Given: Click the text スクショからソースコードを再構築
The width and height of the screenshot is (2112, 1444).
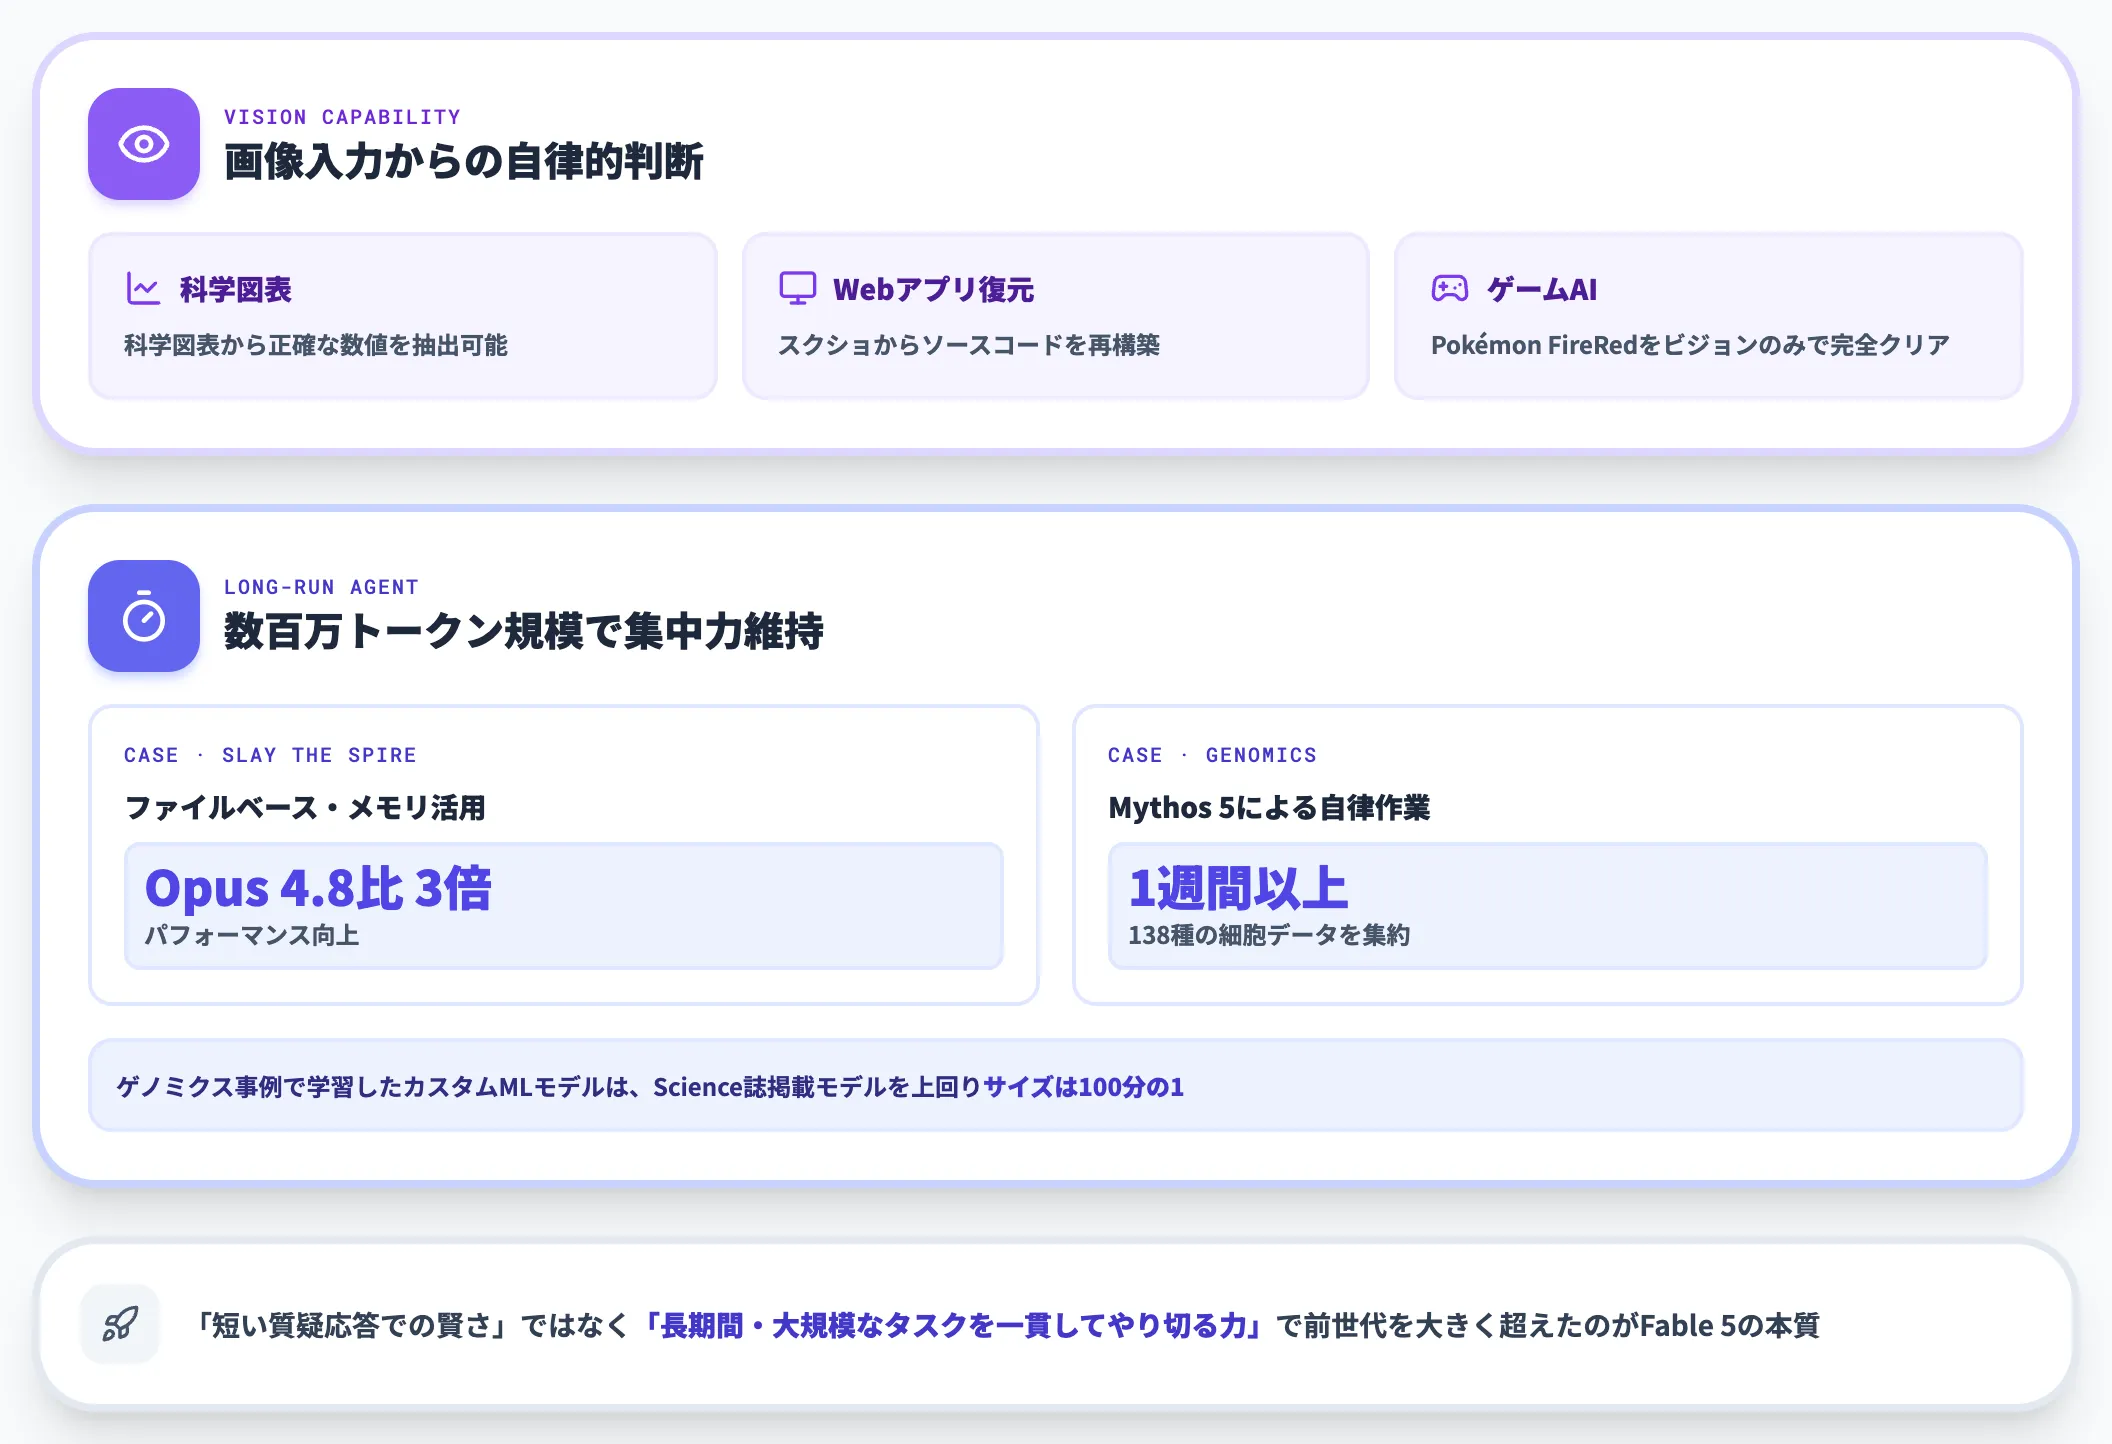Looking at the screenshot, I should [969, 346].
